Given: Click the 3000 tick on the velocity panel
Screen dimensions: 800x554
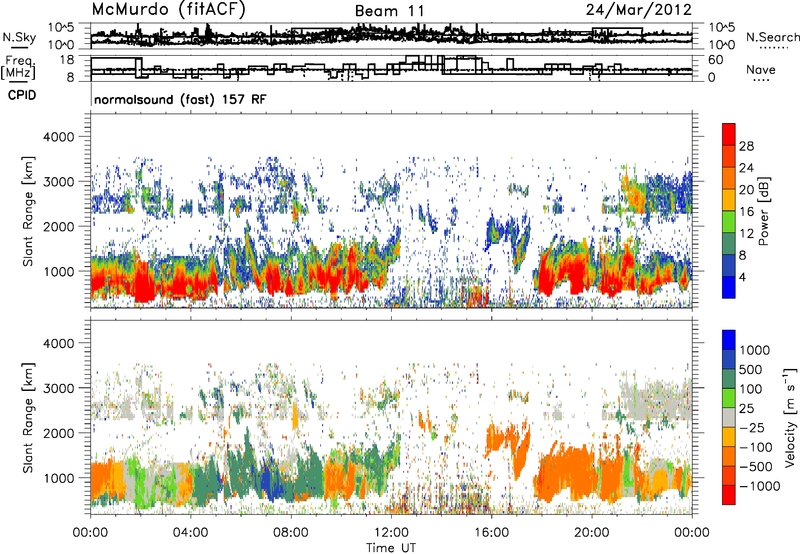Looking at the screenshot, I should [59, 388].
